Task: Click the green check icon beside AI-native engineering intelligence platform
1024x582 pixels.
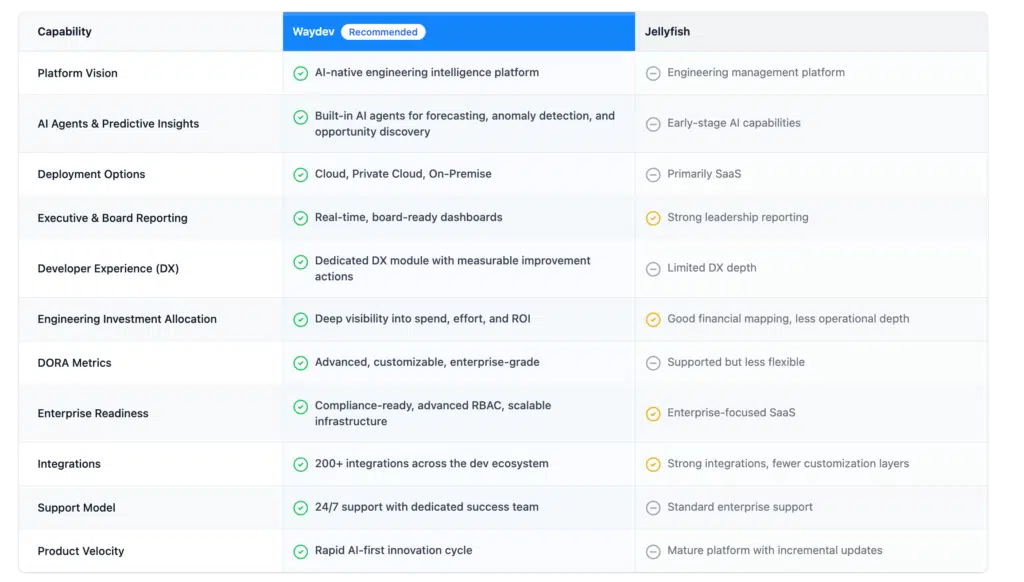Action: point(300,73)
